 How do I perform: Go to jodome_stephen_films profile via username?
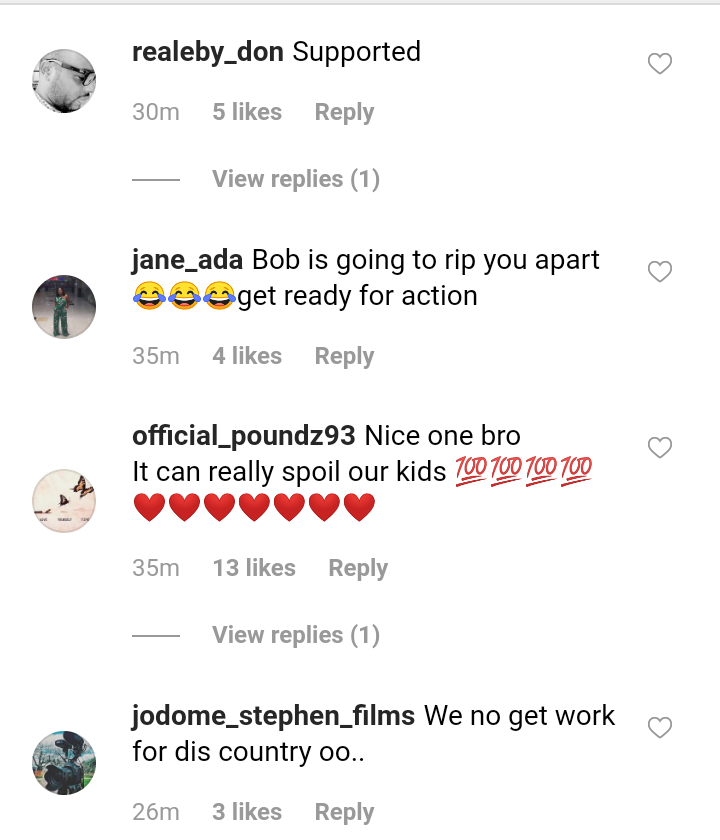click(x=273, y=716)
